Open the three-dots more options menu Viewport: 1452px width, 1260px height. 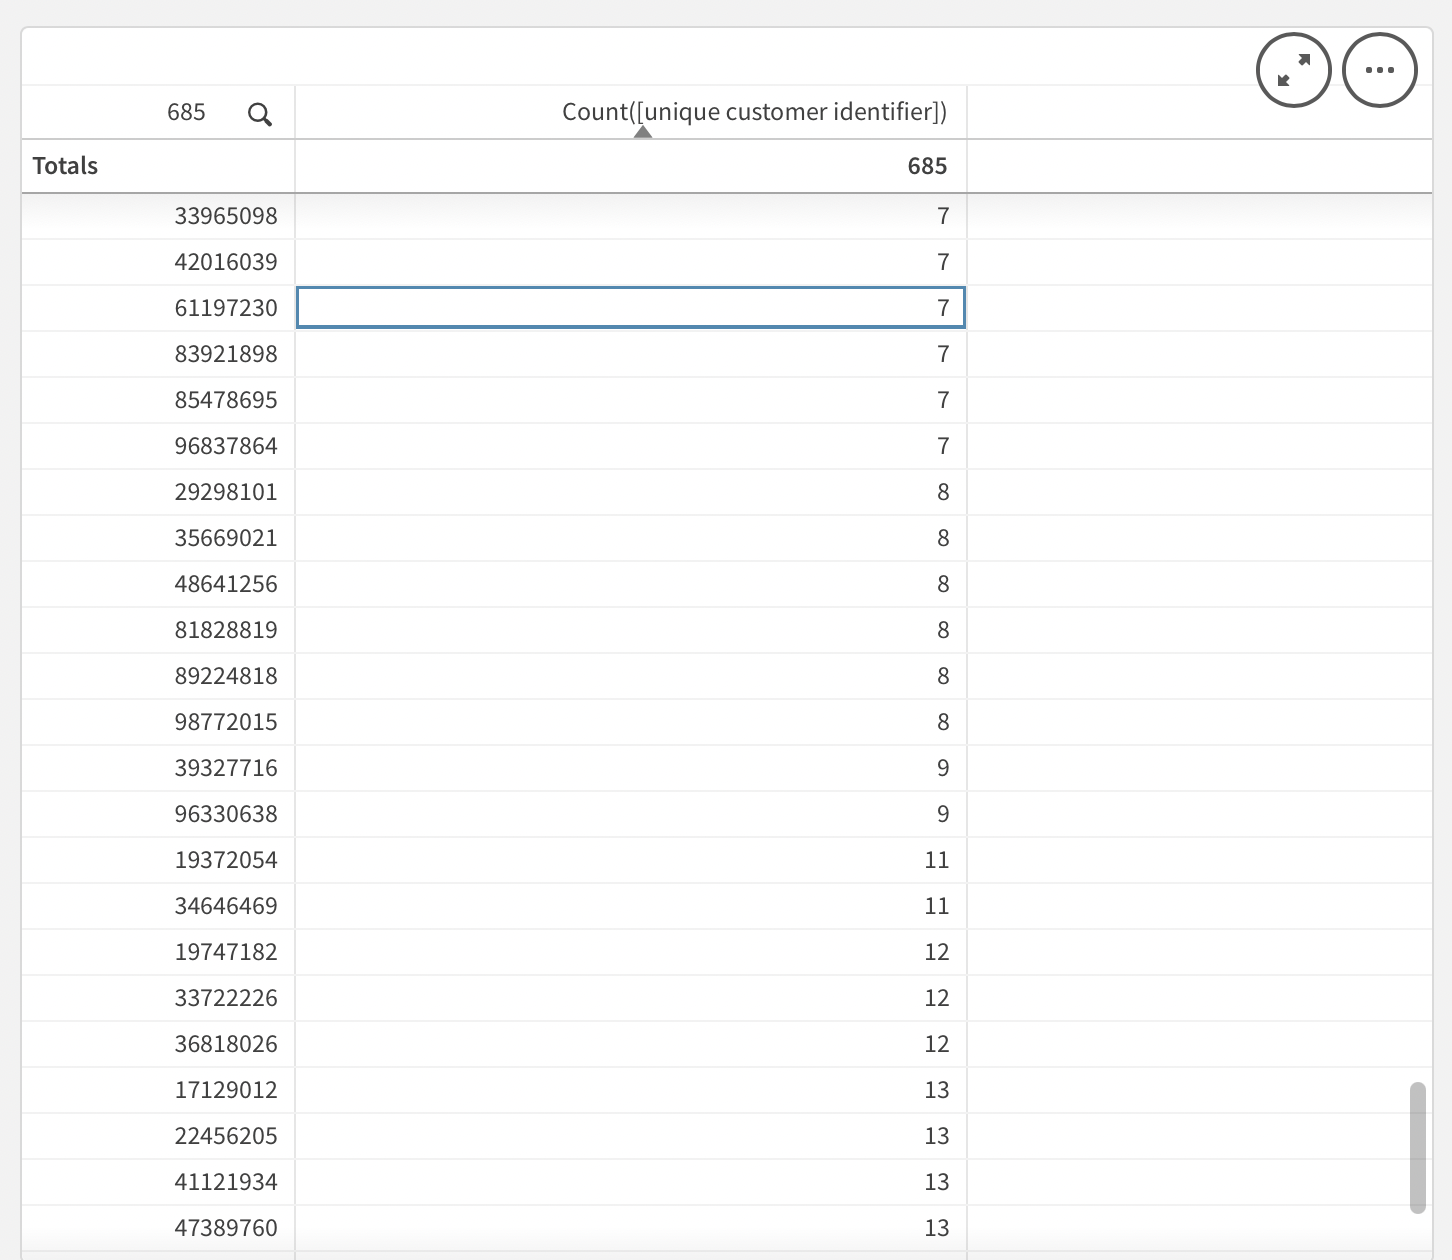coord(1379,70)
